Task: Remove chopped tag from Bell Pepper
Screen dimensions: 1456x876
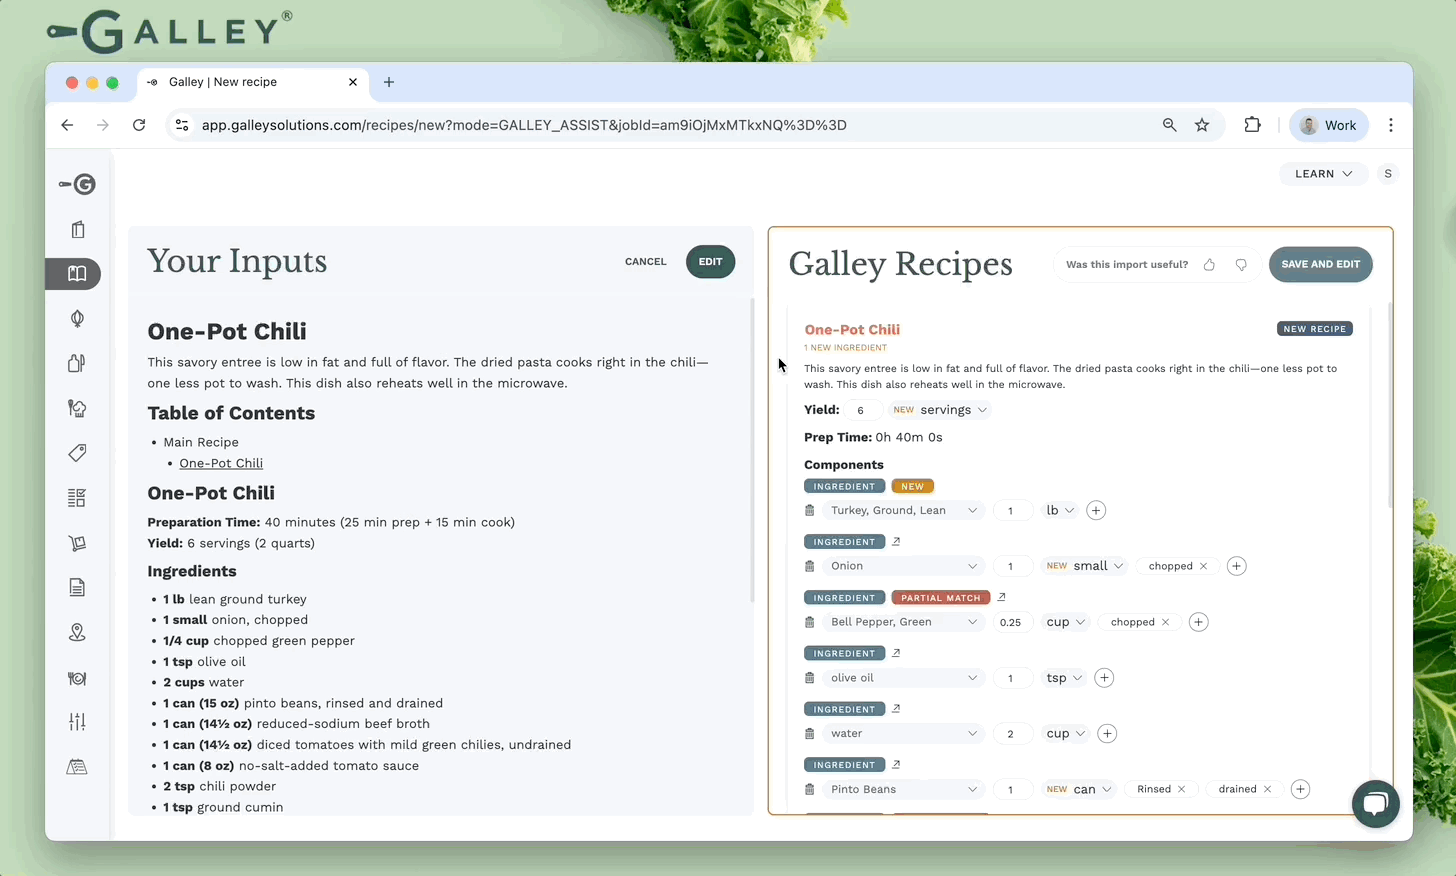Action: point(1165,622)
